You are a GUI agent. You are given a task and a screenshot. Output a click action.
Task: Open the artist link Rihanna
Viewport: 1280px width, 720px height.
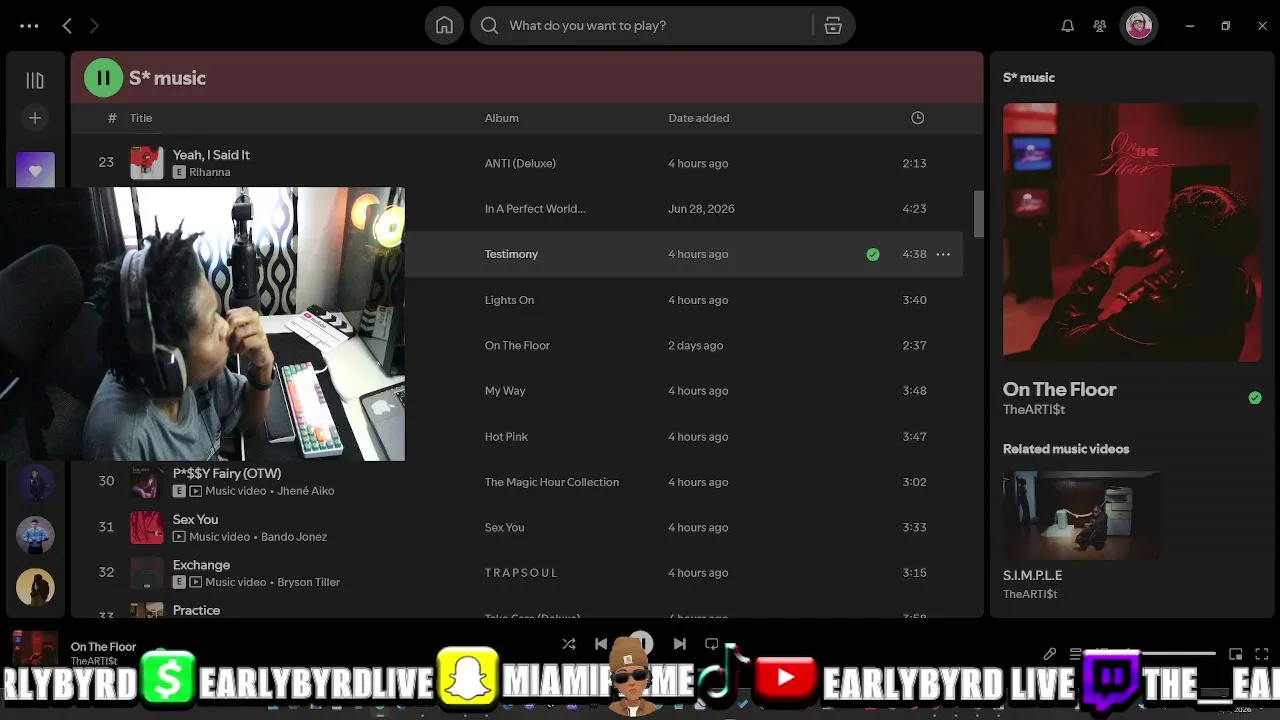(x=209, y=172)
